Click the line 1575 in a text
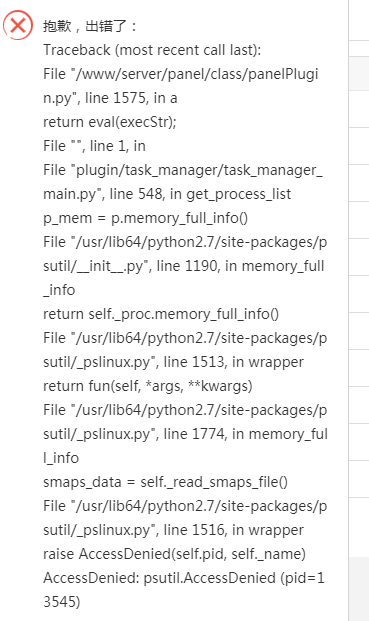The image size is (369, 621). (110, 98)
